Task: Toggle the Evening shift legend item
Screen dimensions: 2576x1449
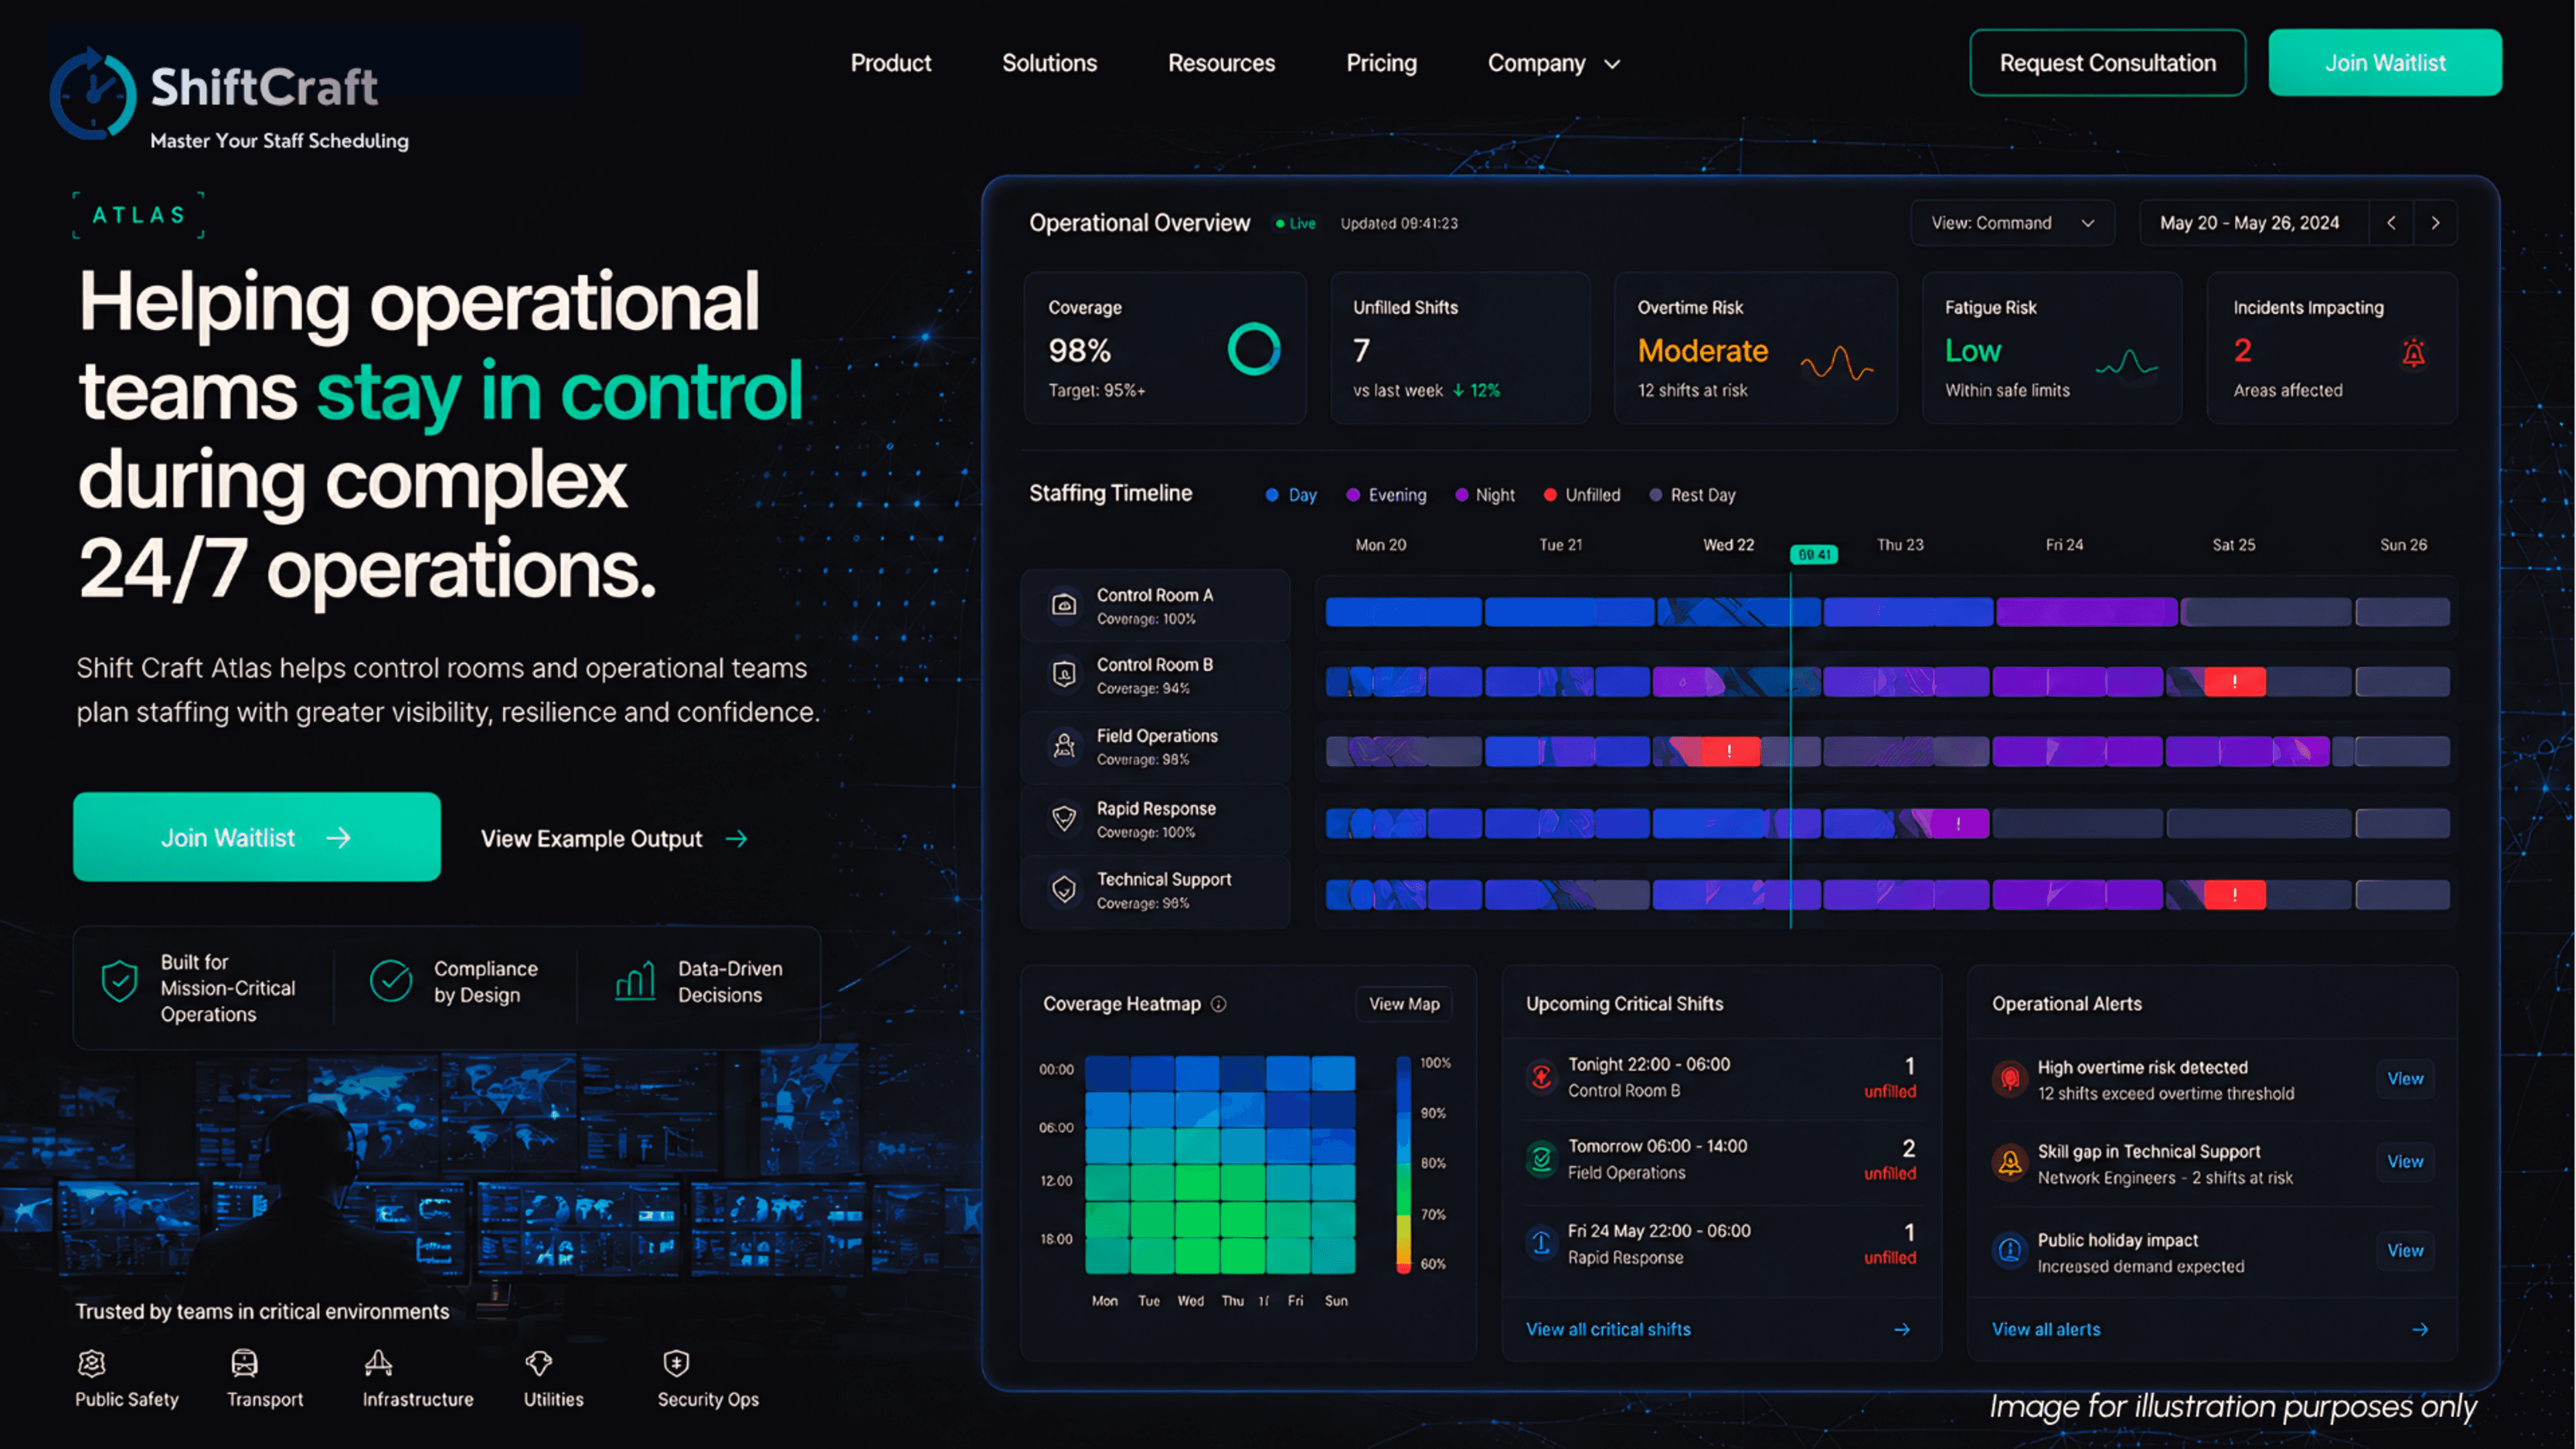Action: [1386, 495]
